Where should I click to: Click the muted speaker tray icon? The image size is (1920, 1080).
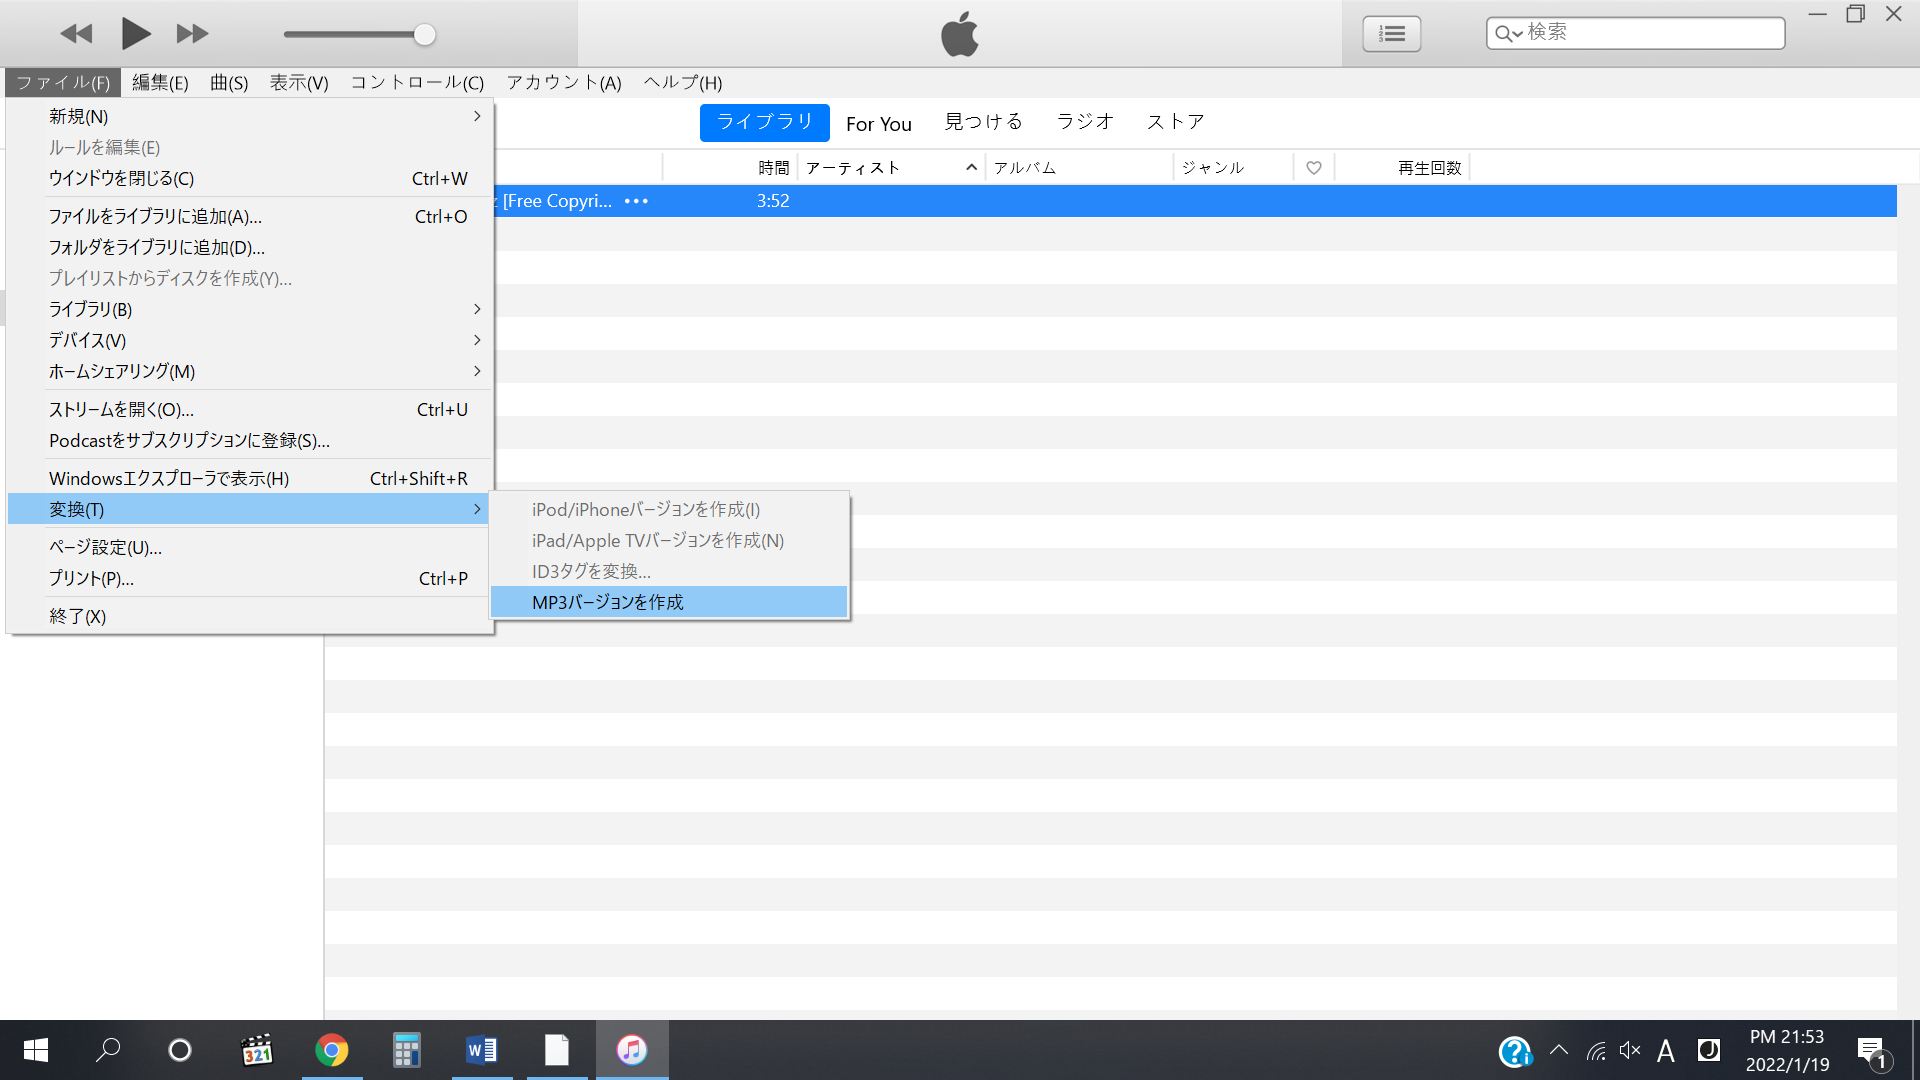pos(1630,1050)
